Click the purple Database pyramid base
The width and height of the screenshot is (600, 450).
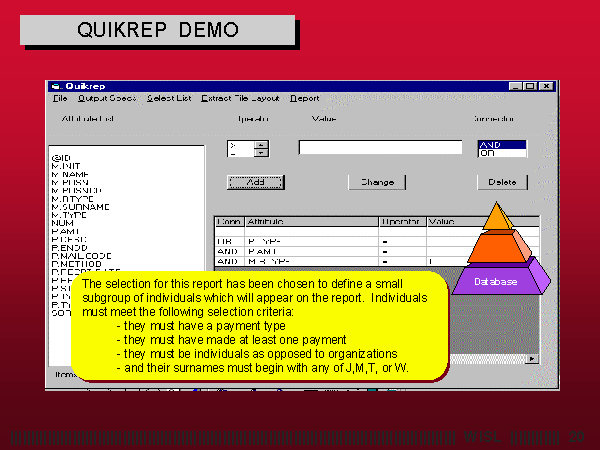[x=497, y=281]
